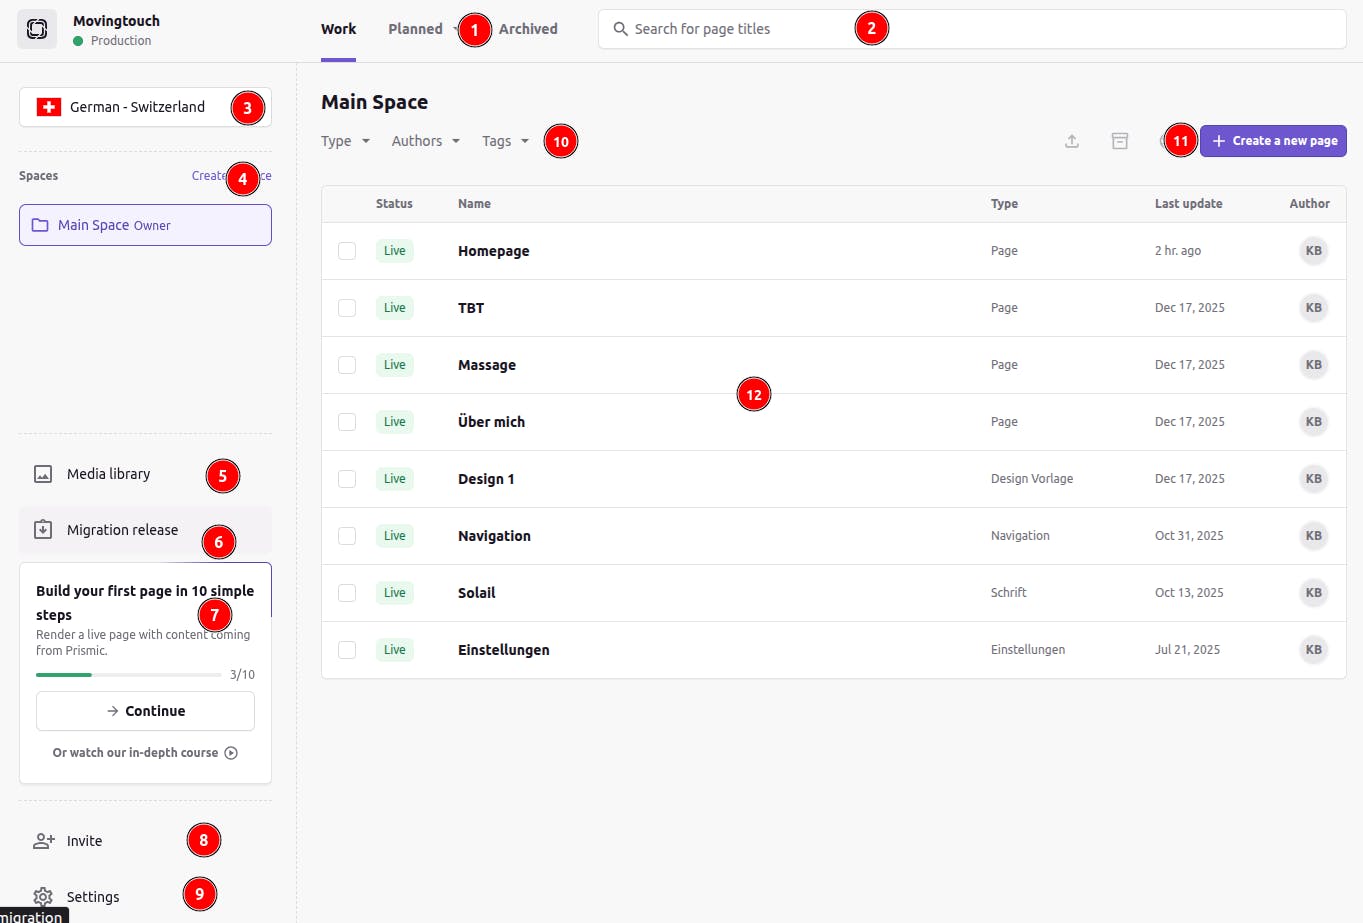Image resolution: width=1363 pixels, height=923 pixels.
Task: Open the Homepage page
Action: click(x=494, y=251)
